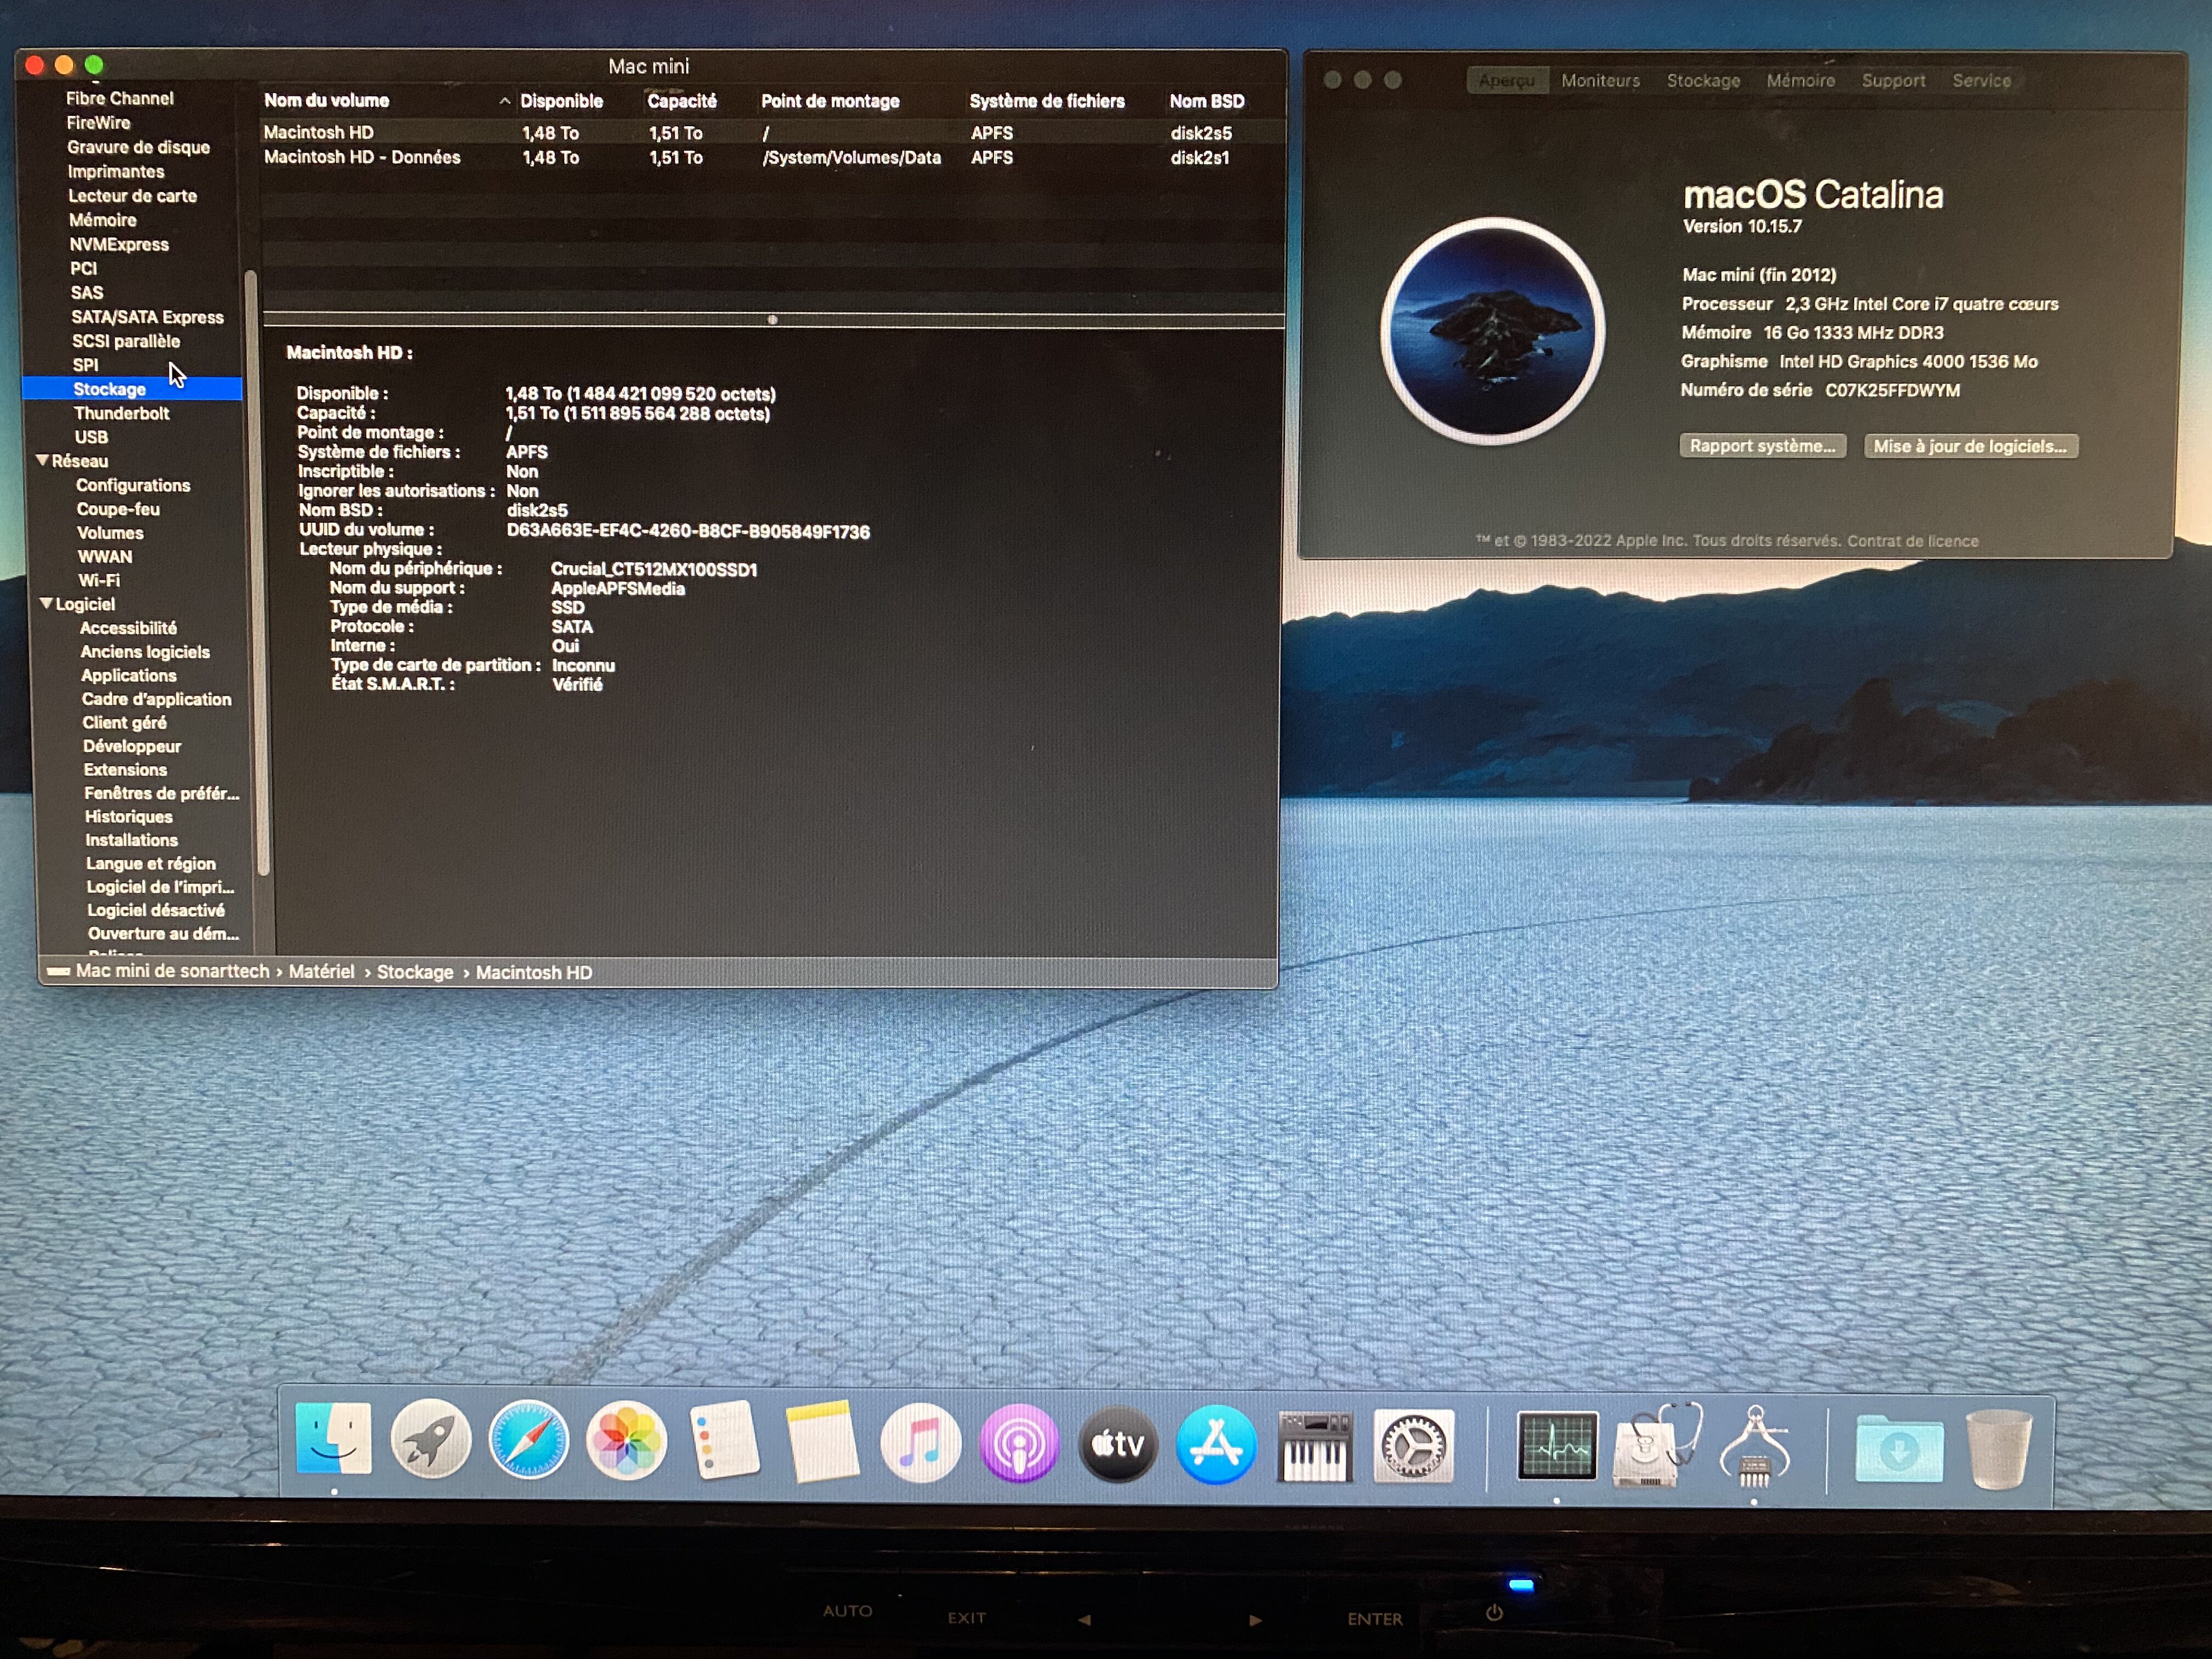Select USB in the sidebar
The image size is (2212, 1659).
tap(91, 437)
